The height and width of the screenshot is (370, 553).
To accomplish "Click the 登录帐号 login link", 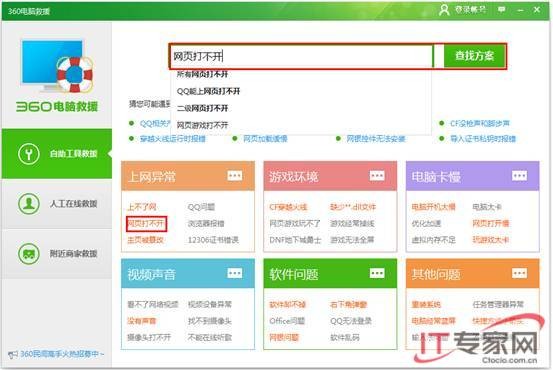I will tap(470, 10).
